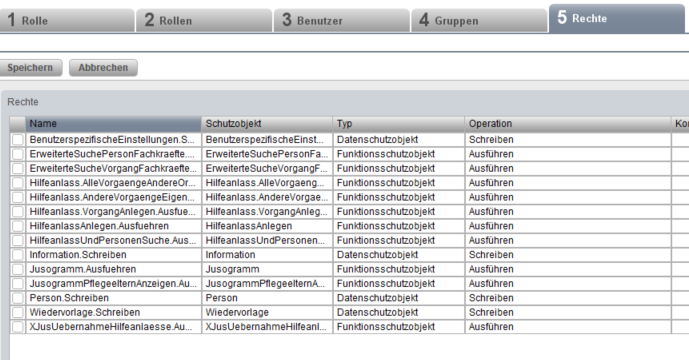The height and width of the screenshot is (360, 689).
Task: Check the BenutzerspezifischeEinstellungen row checkbox
Action: coord(18,140)
